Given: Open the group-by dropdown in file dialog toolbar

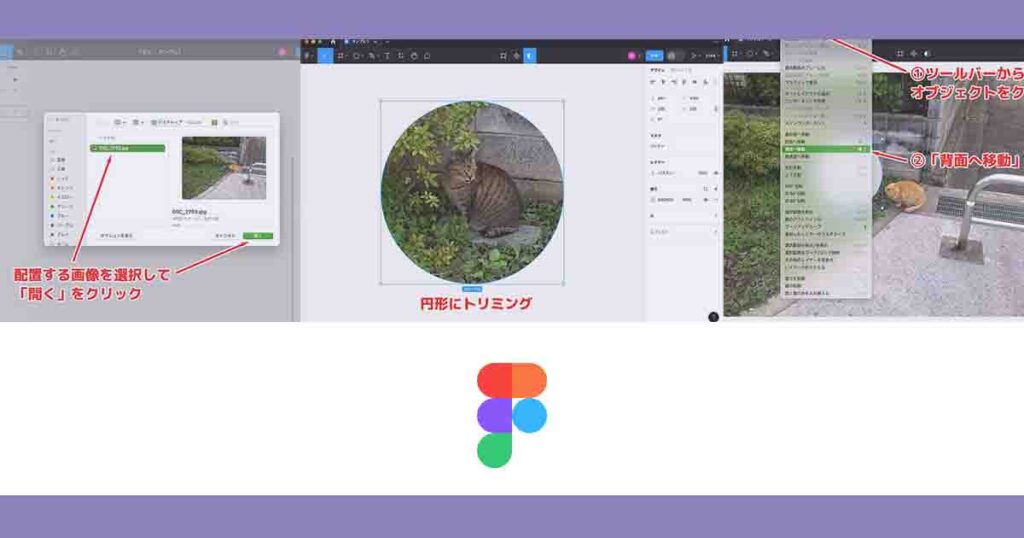Looking at the screenshot, I should tap(138, 122).
